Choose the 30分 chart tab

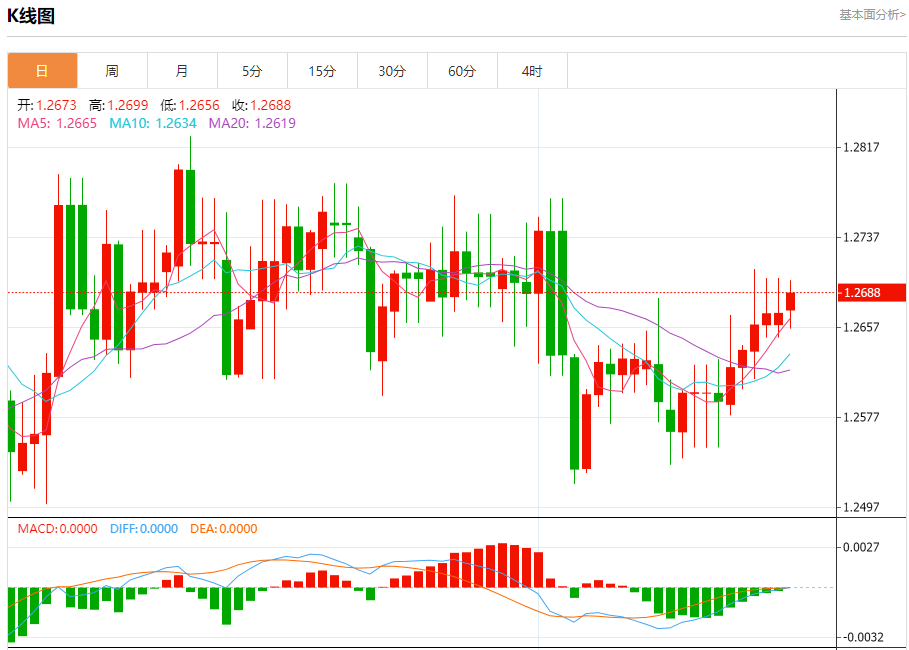coord(392,71)
